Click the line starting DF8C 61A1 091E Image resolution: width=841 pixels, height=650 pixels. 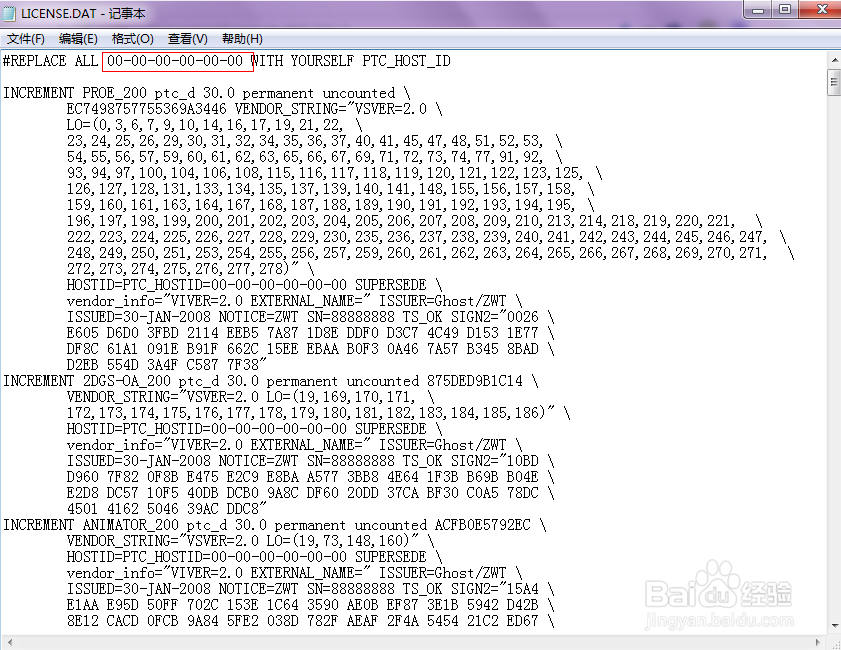(310, 349)
